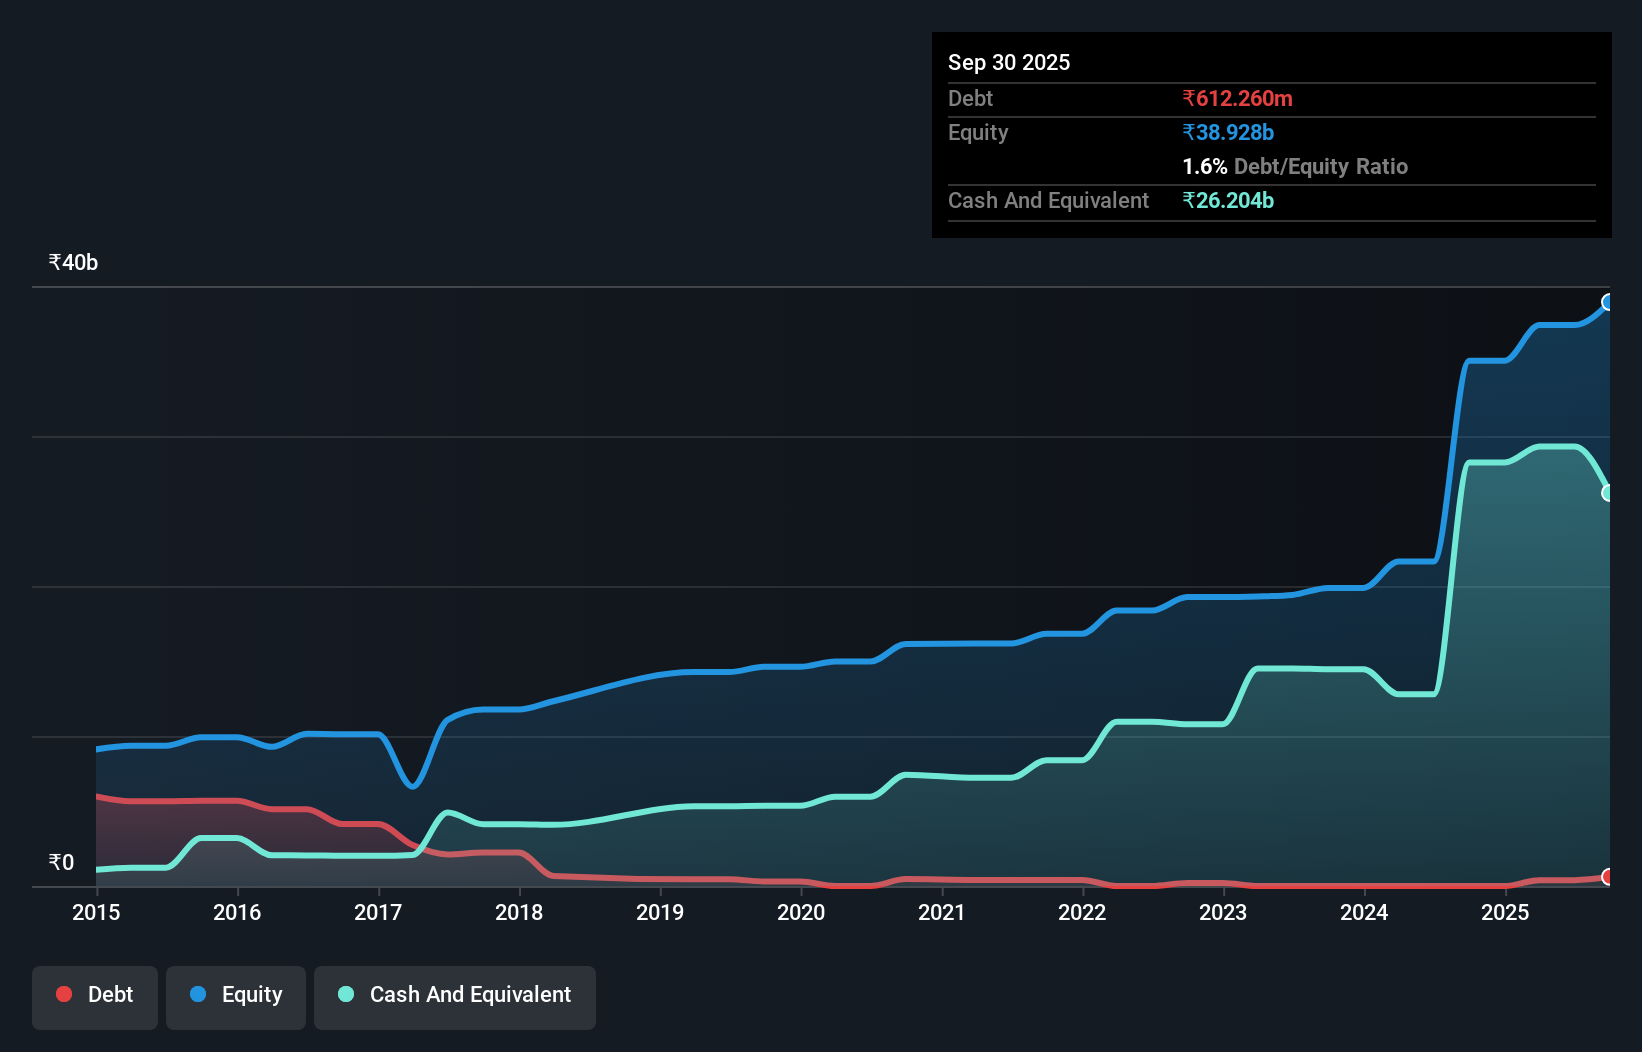Click the red Debt legend dot
The image size is (1642, 1052).
point(63,994)
